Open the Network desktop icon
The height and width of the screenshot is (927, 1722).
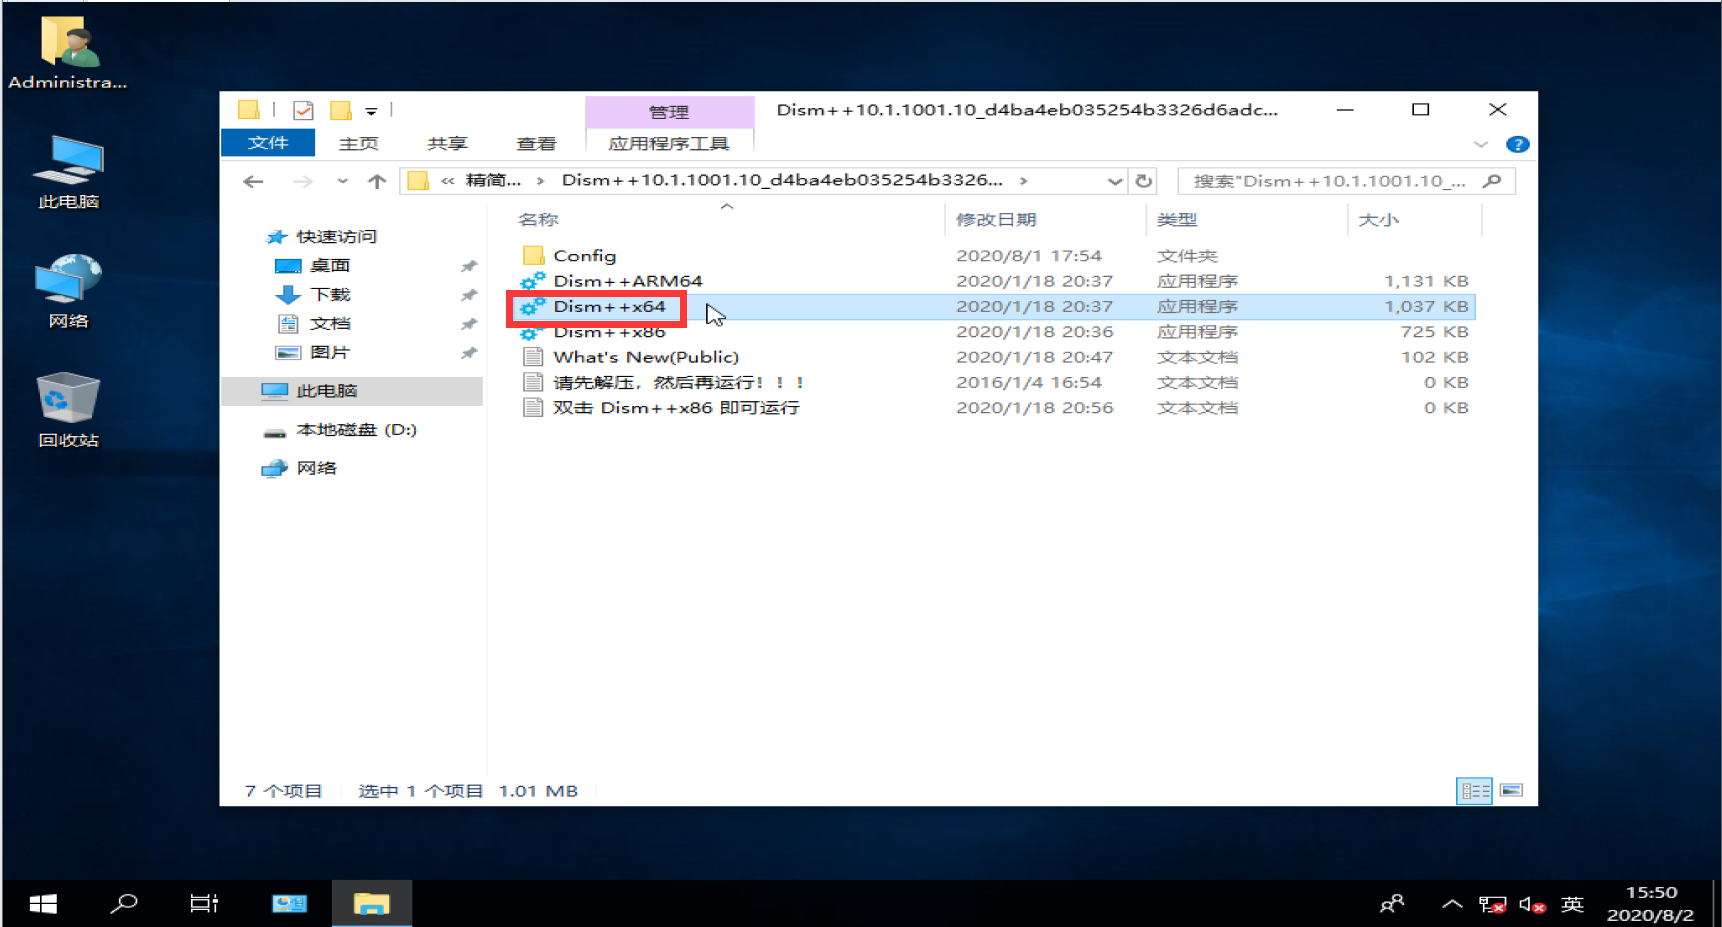coord(67,290)
